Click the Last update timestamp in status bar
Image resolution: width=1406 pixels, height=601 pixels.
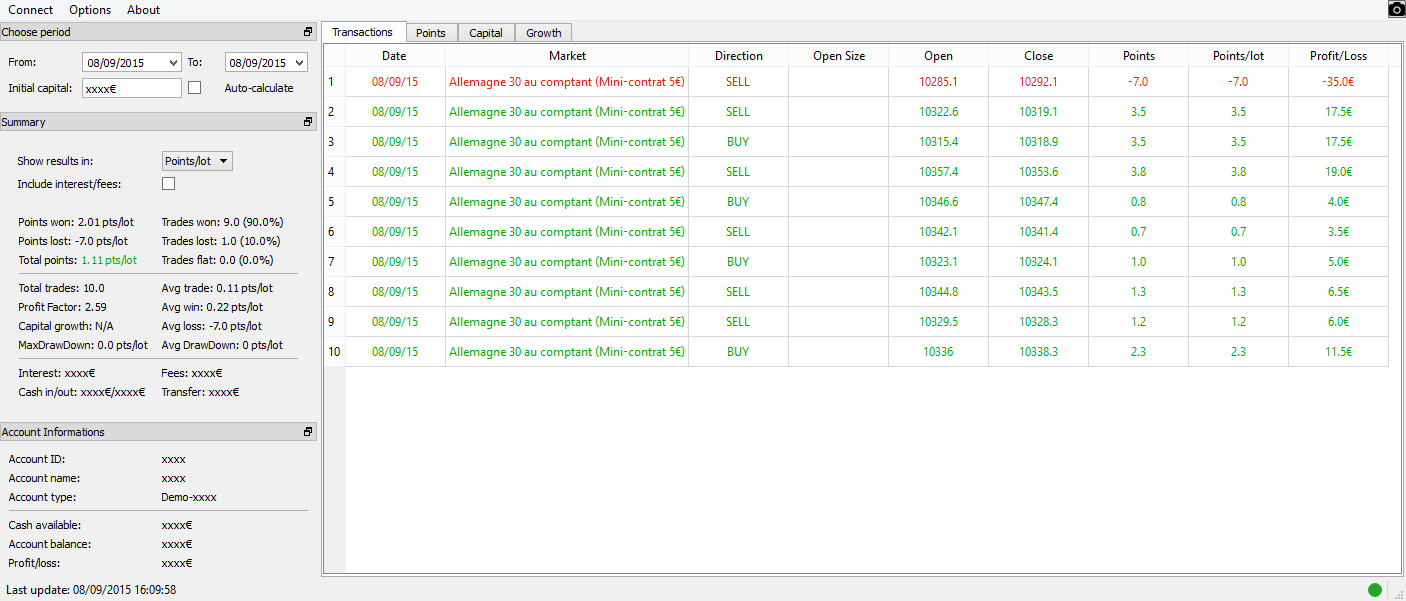91,590
